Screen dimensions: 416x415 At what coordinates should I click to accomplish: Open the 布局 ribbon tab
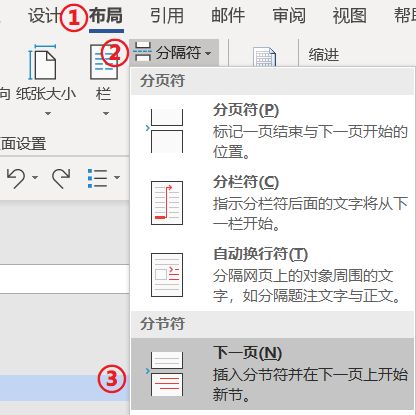point(106,16)
